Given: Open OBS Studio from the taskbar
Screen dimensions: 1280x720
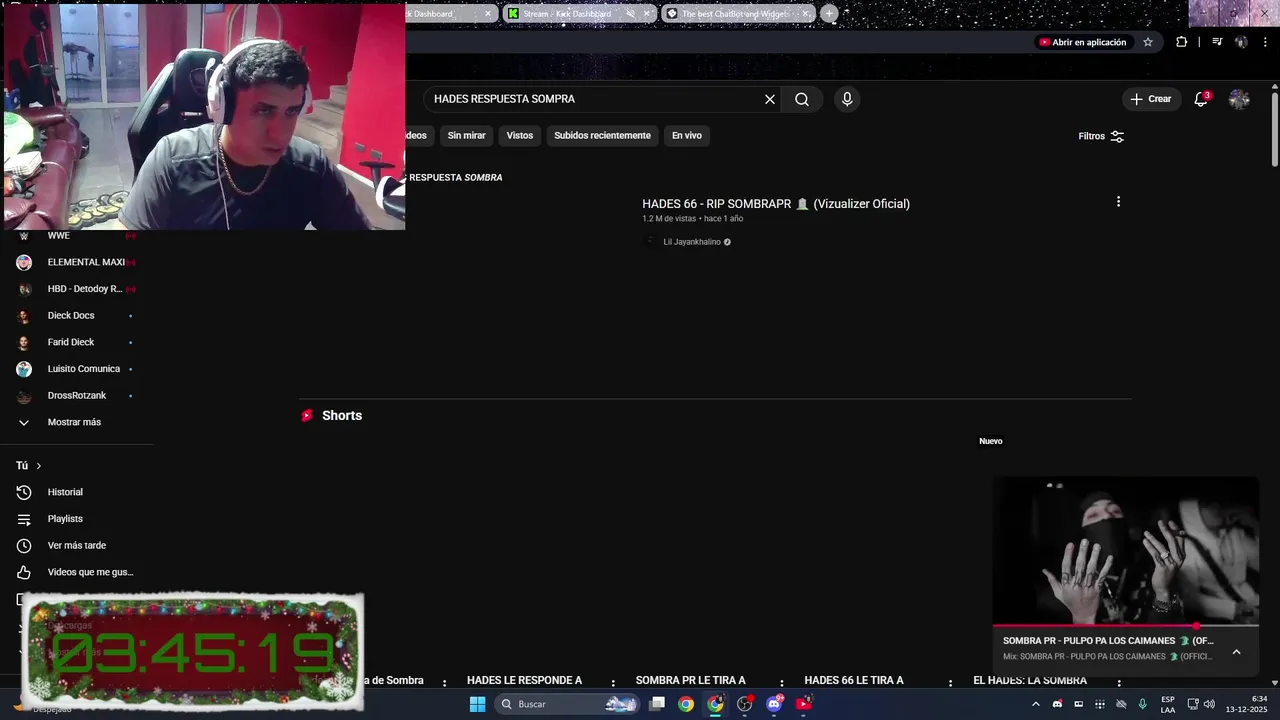Looking at the screenshot, I should (x=745, y=704).
